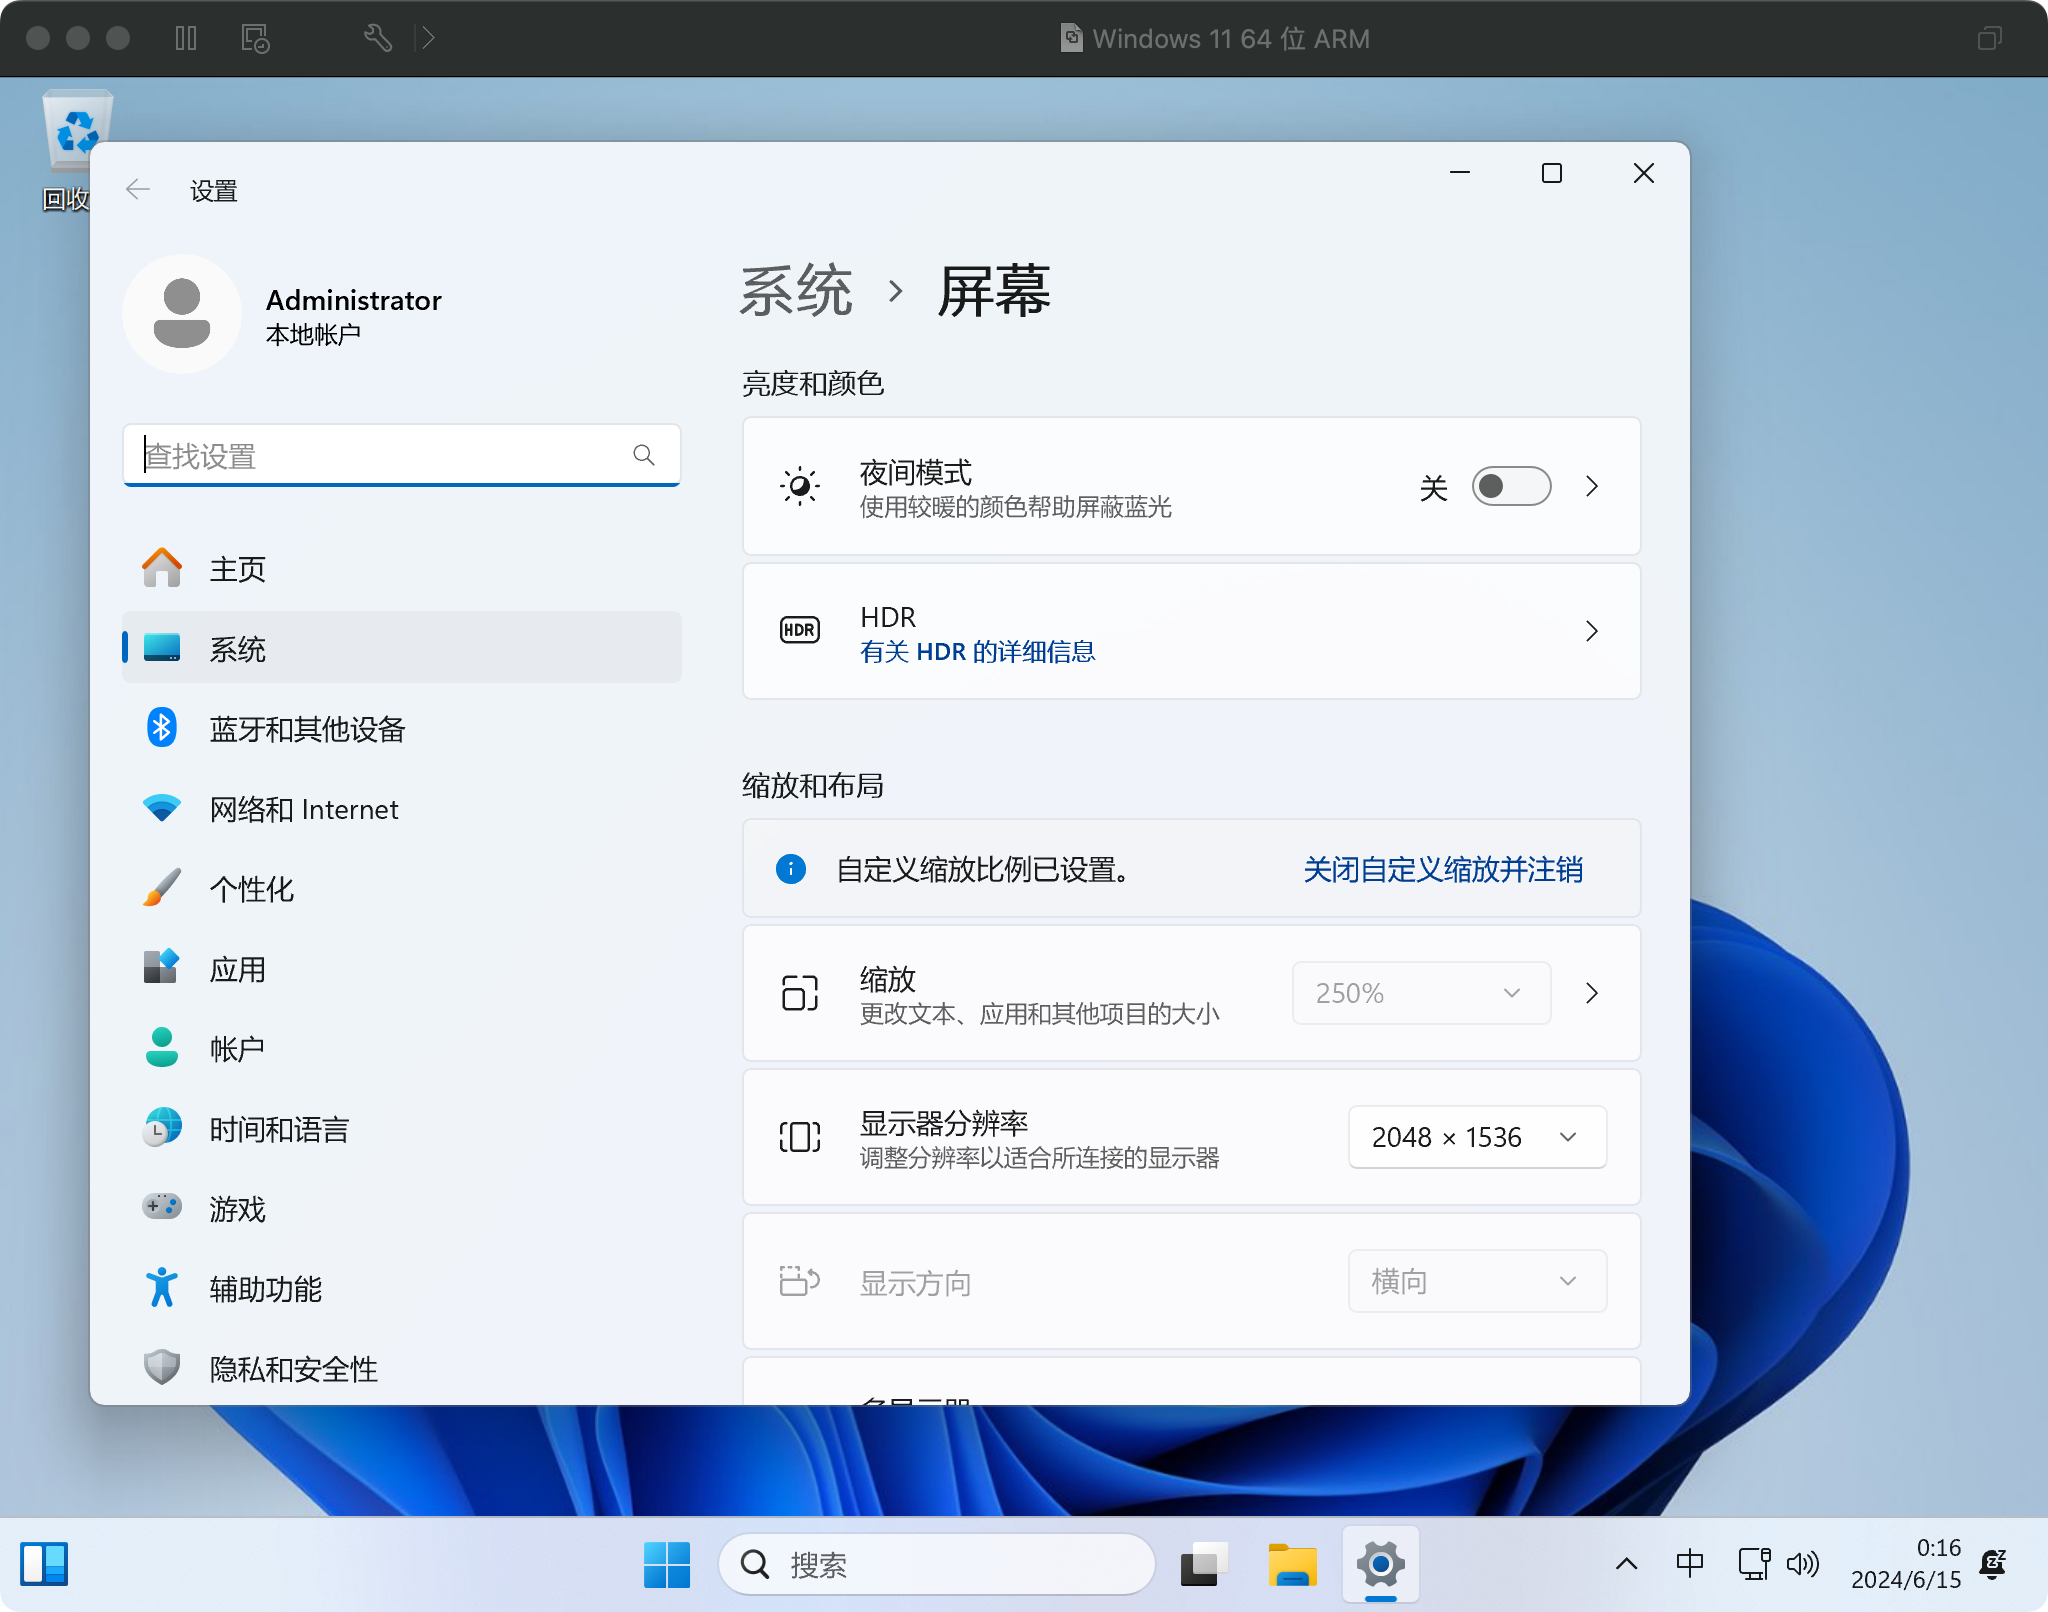2048x1612 pixels.
Task: Open Accounts (帐户) person icon
Action: (162, 1048)
